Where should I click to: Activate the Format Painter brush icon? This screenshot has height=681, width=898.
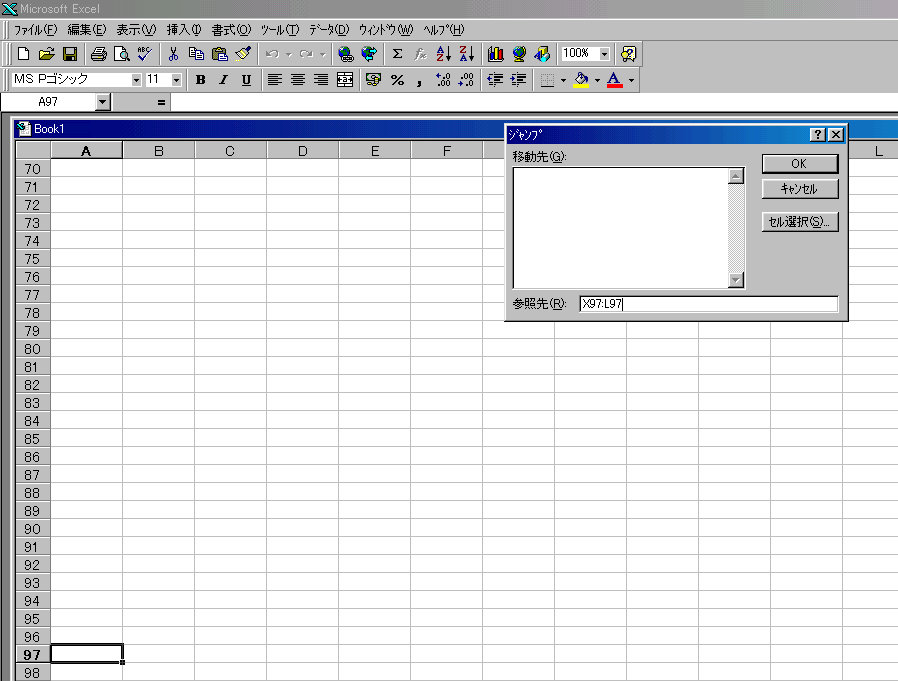(243, 54)
